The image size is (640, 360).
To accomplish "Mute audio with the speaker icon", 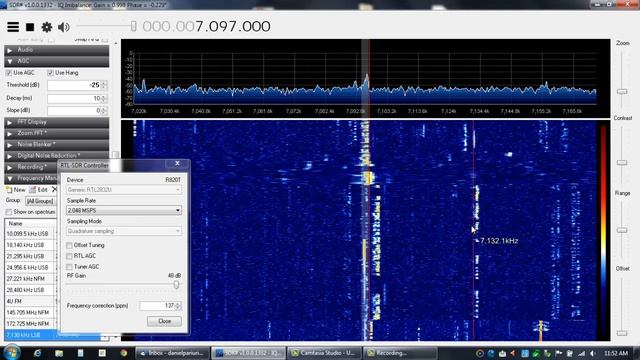I will point(64,27).
